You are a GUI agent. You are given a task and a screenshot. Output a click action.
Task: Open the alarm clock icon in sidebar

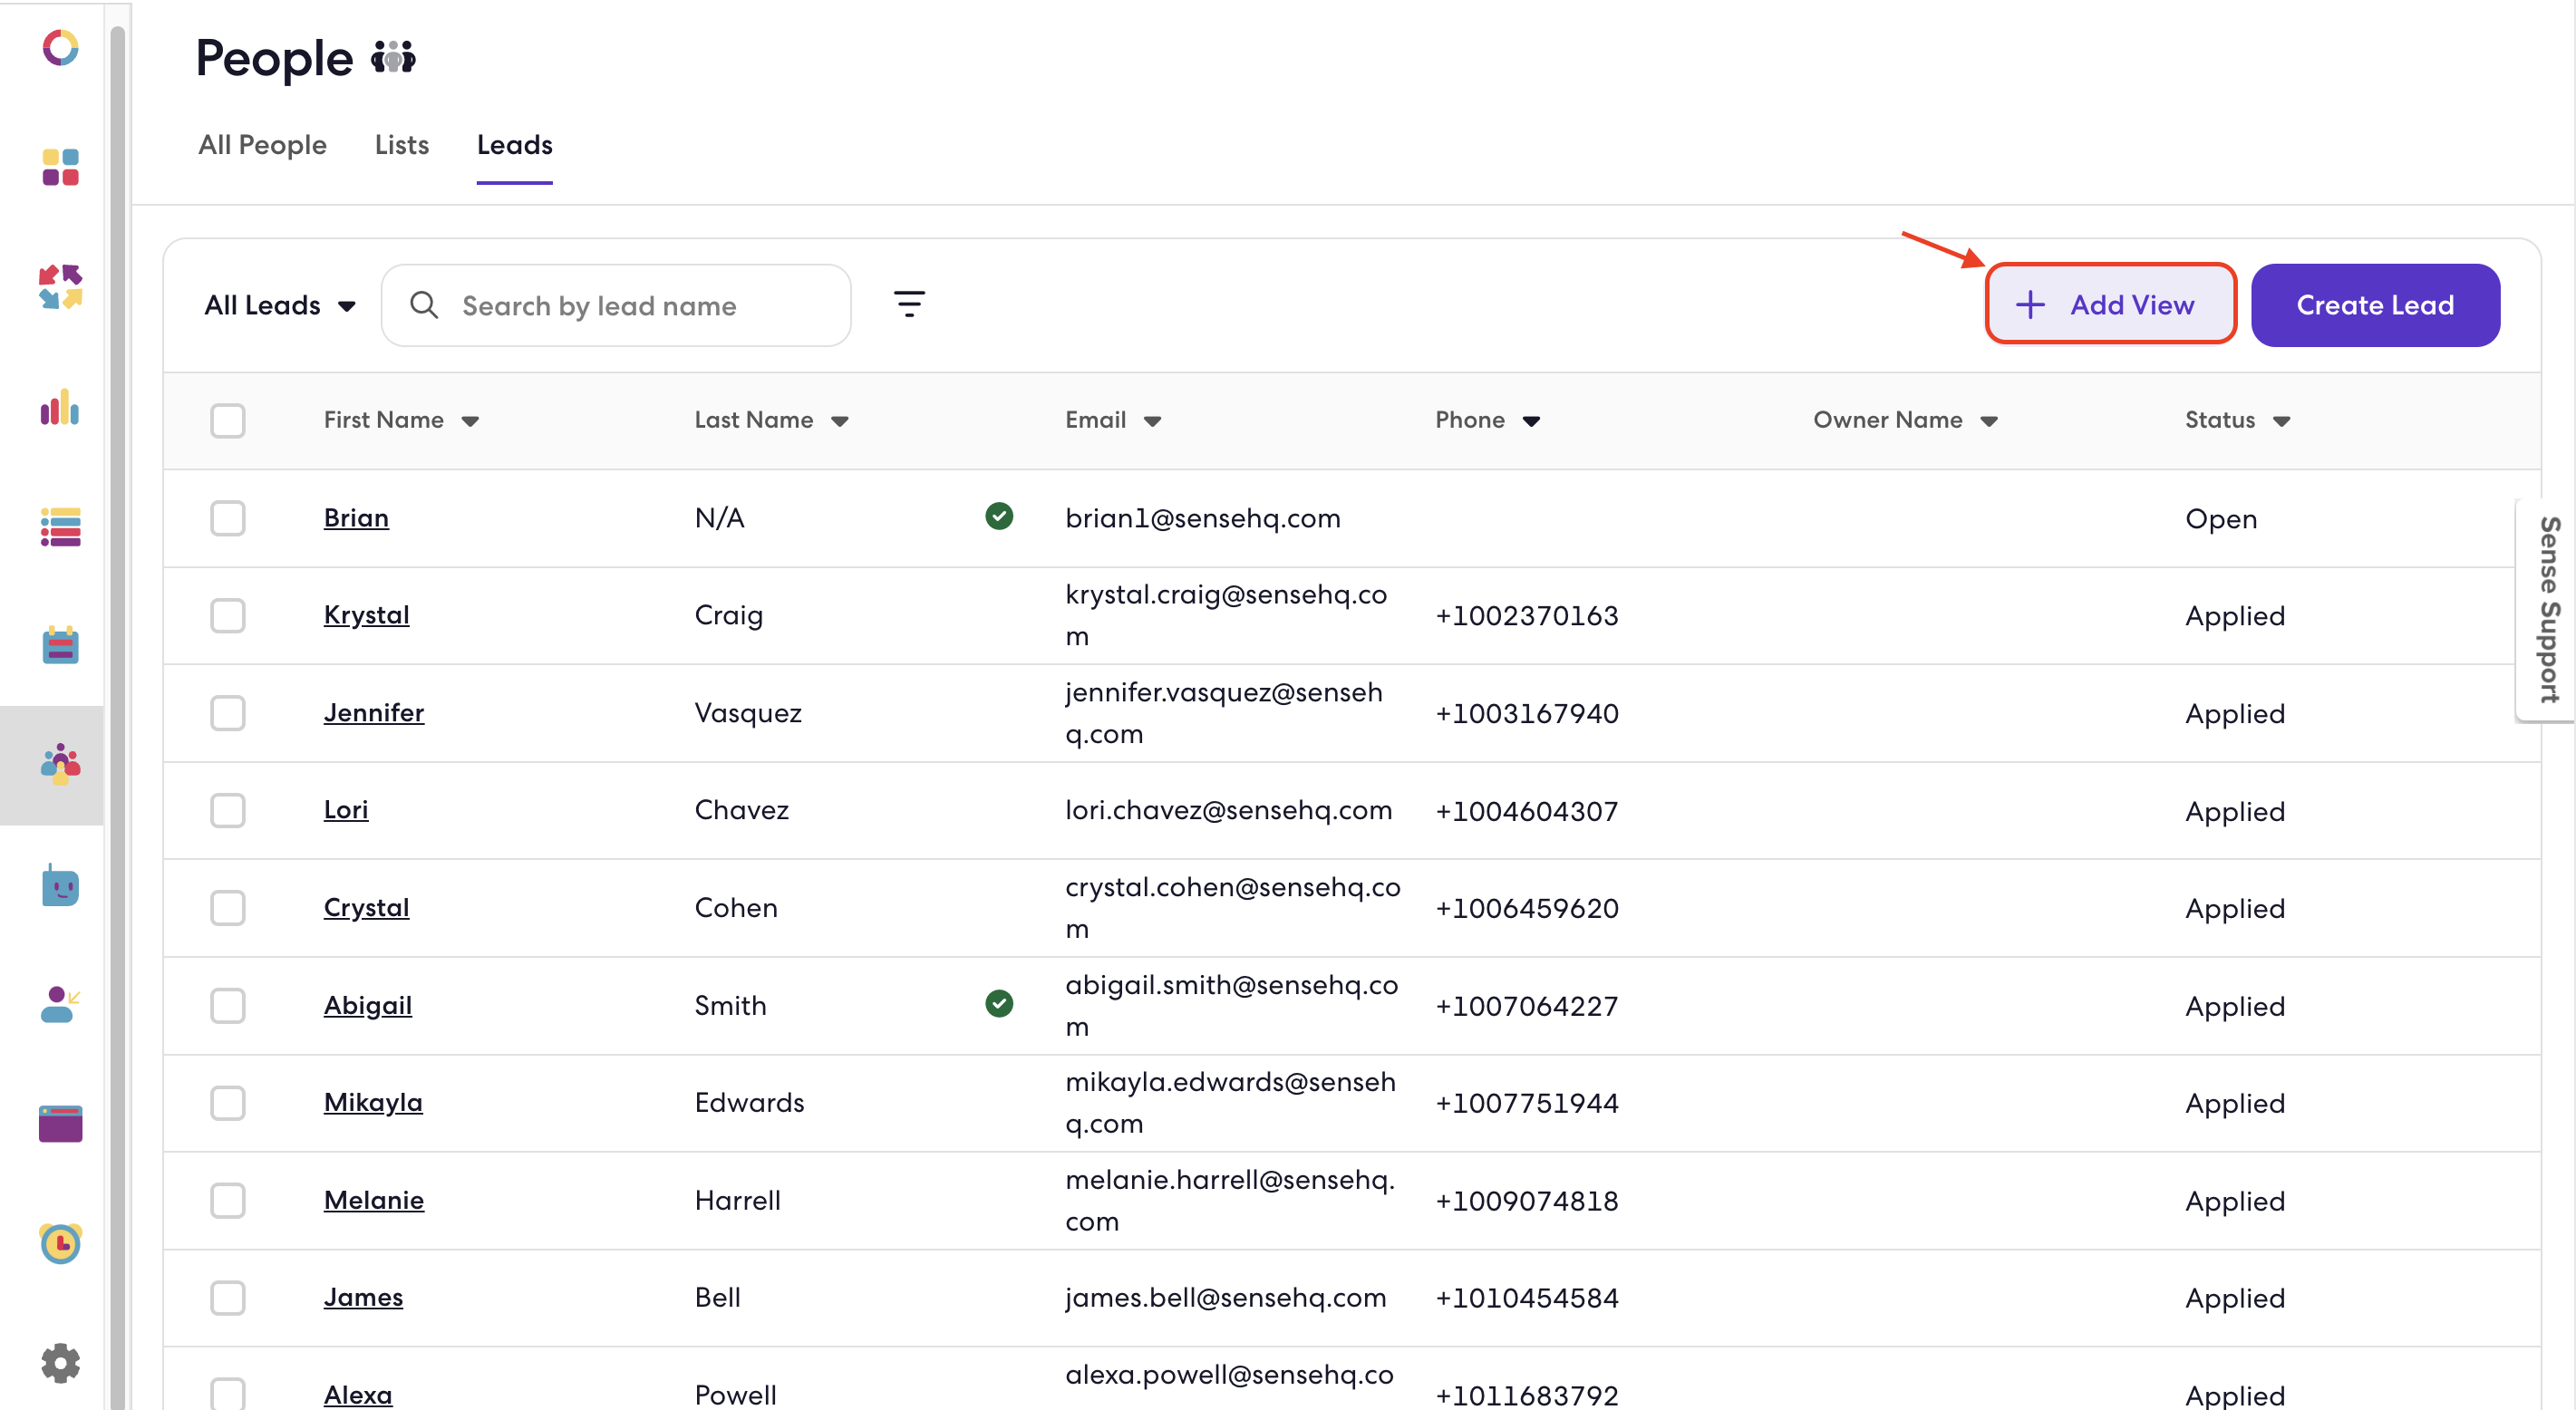tap(60, 1243)
